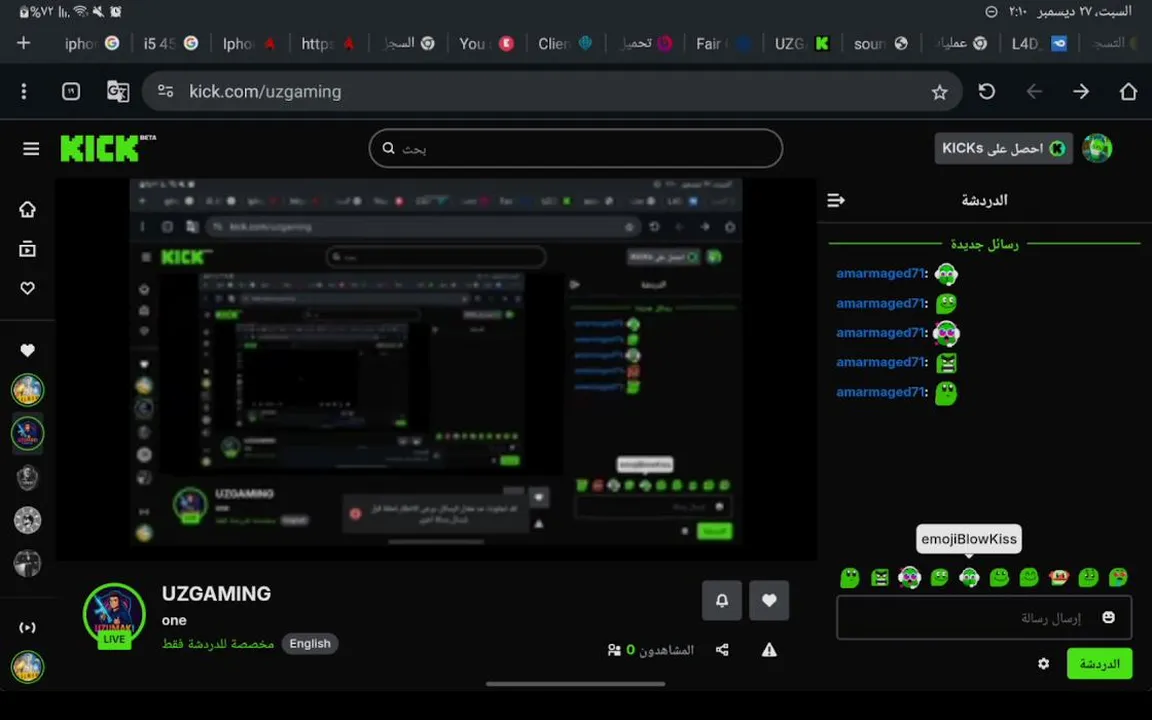Open site settings icon beside the URL
The width and height of the screenshot is (1152, 720).
click(x=165, y=91)
